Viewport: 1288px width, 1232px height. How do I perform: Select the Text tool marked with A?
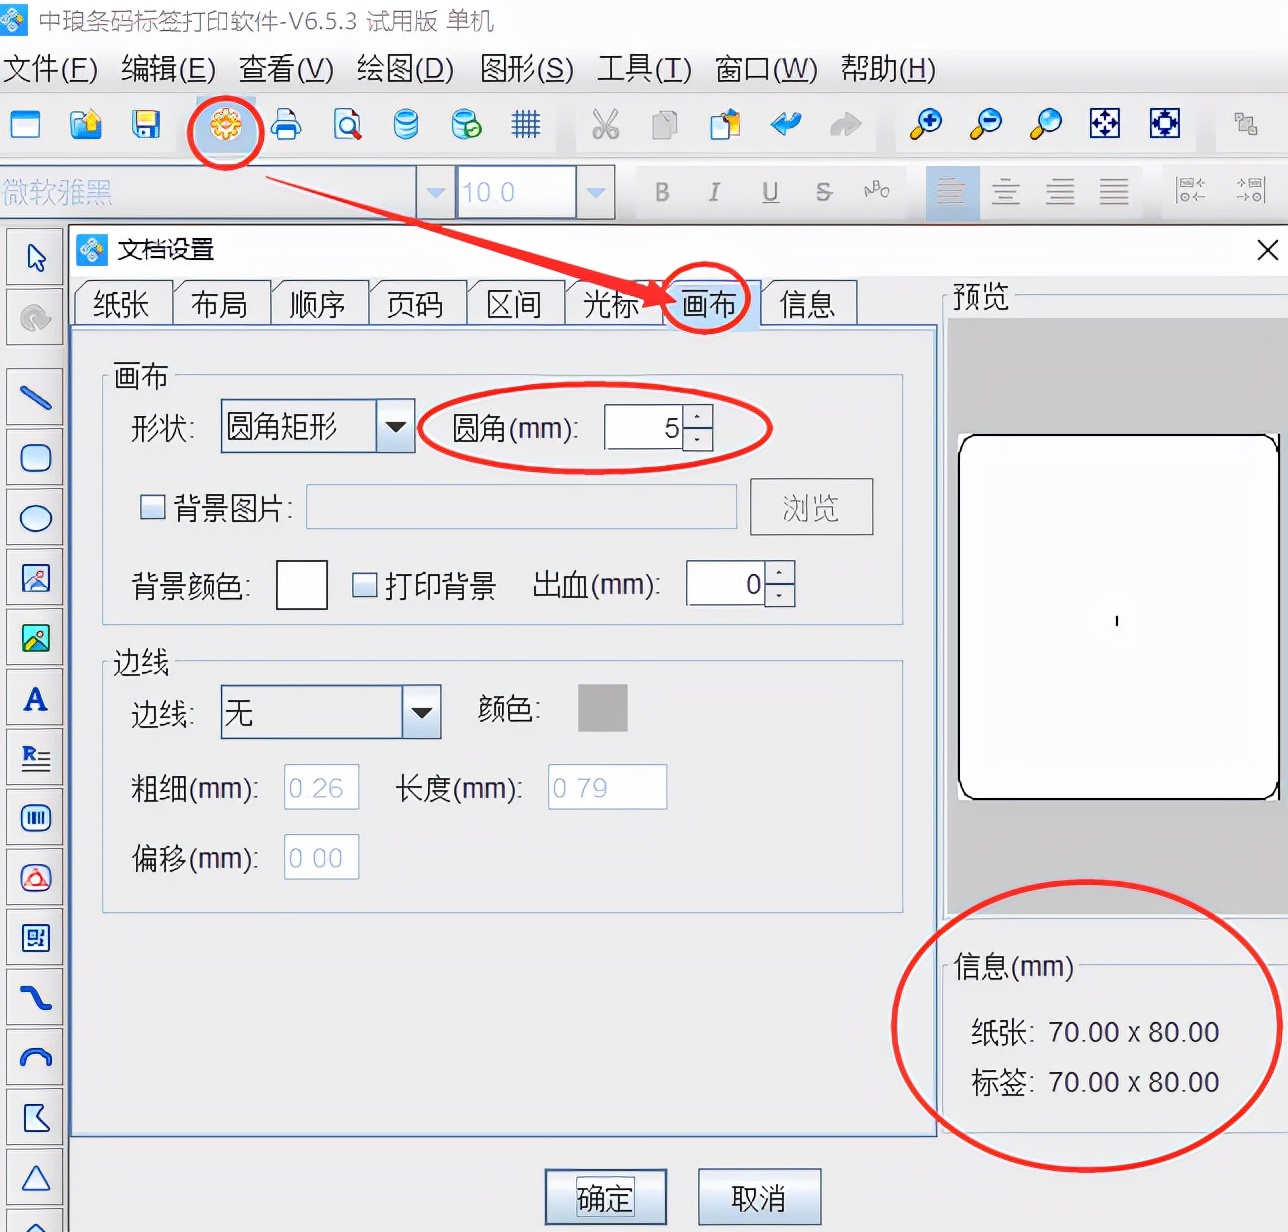tap(35, 697)
